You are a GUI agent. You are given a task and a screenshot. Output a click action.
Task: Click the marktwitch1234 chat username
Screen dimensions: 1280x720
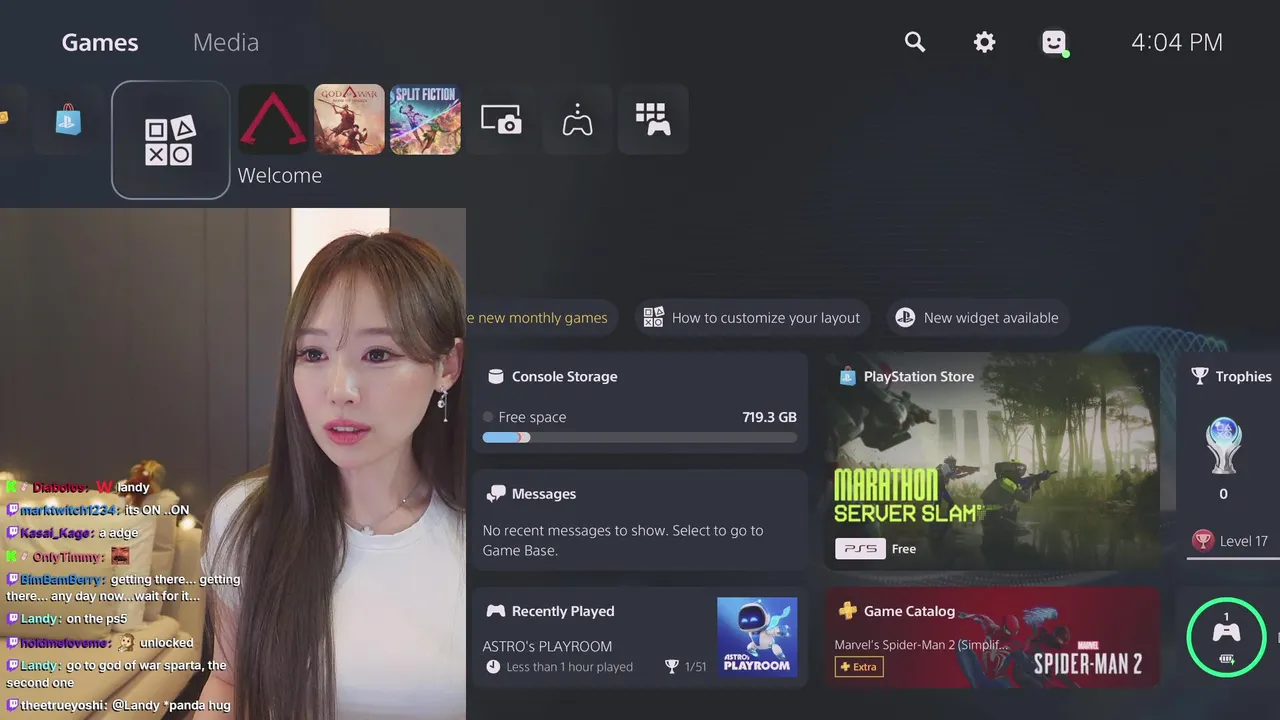pos(68,510)
